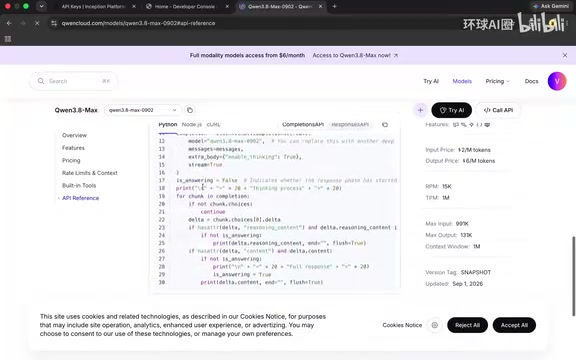
Task: Click code line 15 stream=True
Action: tap(205, 165)
